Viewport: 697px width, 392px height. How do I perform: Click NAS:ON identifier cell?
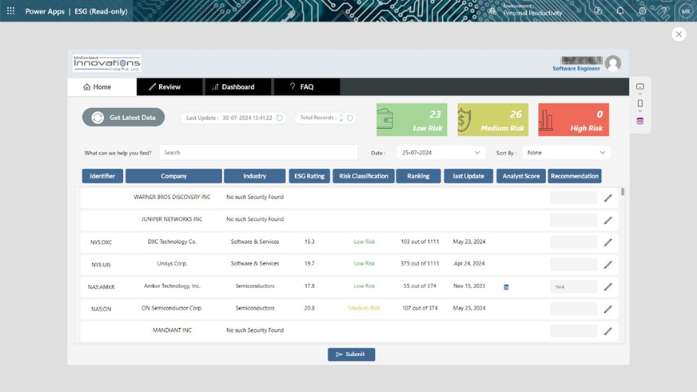click(101, 309)
